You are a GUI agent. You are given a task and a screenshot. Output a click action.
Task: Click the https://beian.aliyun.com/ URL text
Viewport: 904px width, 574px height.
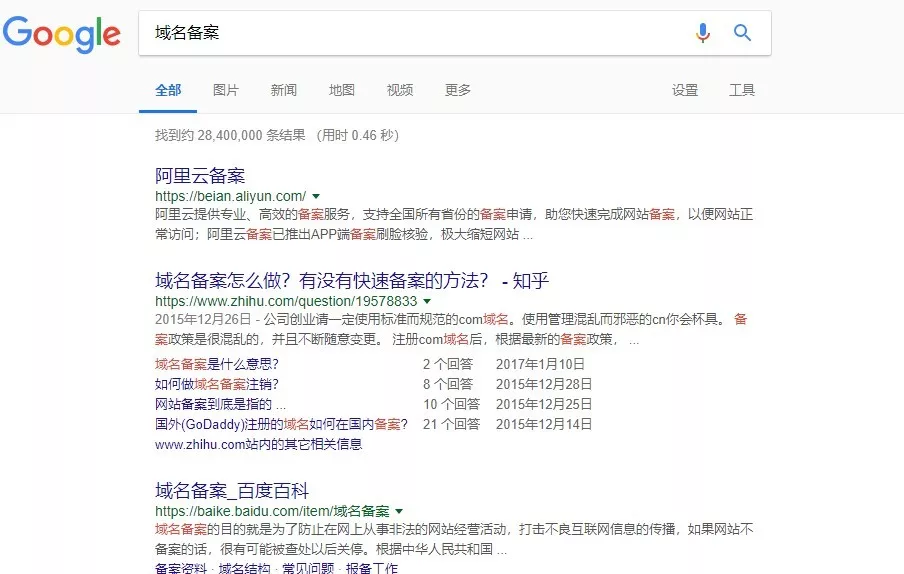(x=231, y=197)
